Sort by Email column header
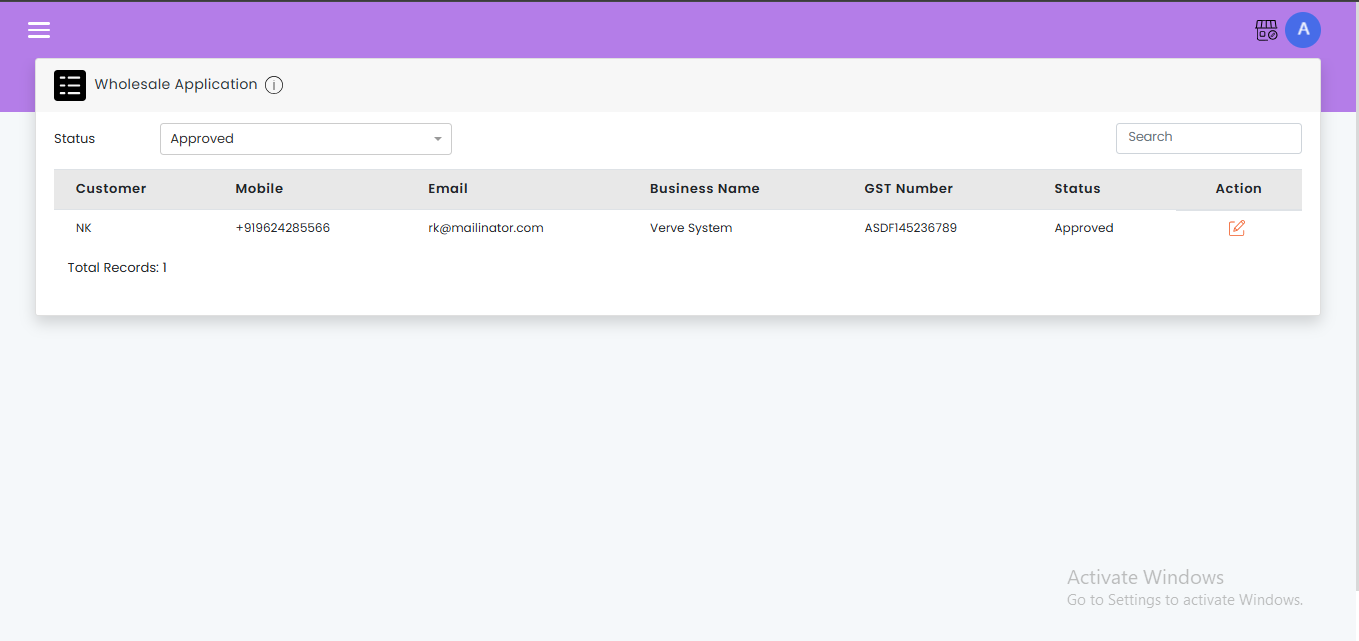 click(x=448, y=189)
